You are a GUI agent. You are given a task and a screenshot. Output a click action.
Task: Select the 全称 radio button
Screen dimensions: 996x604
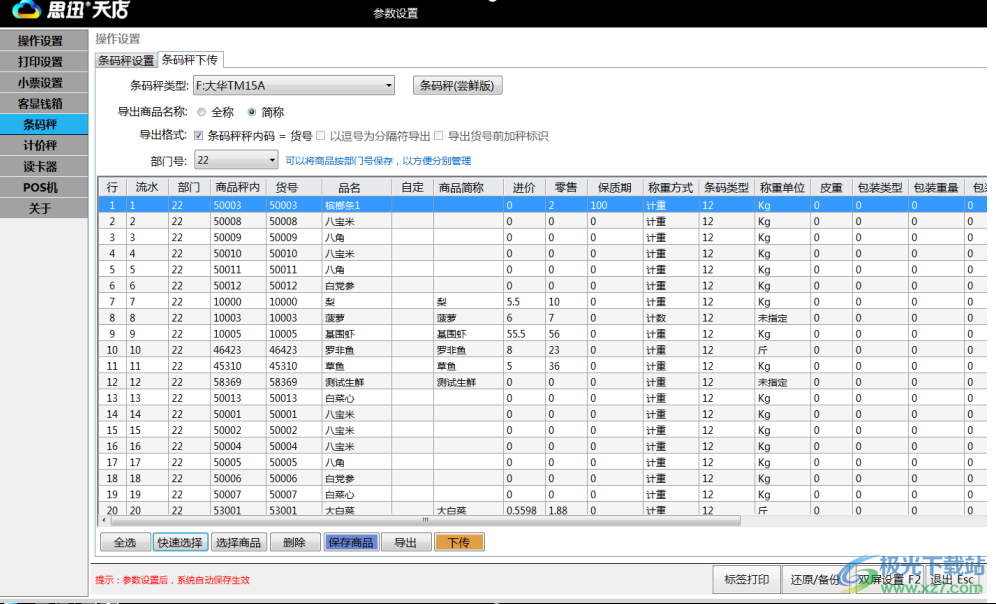[x=201, y=112]
